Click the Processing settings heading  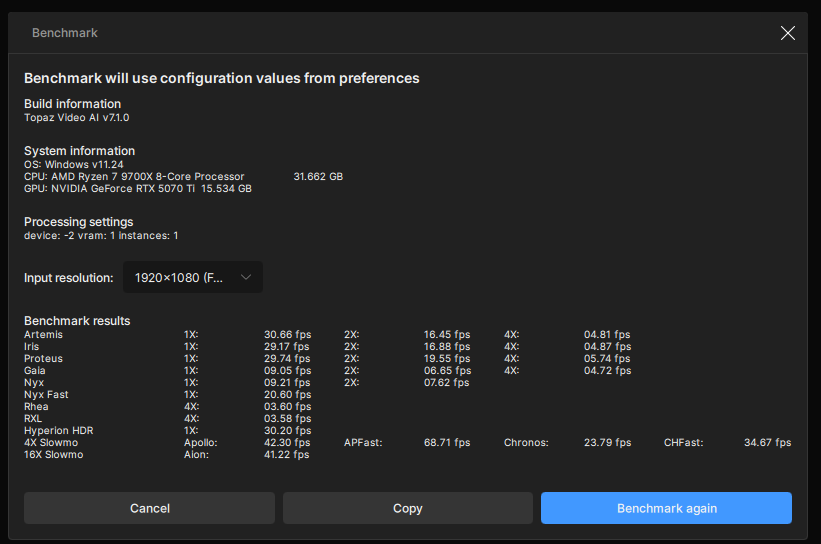78,222
